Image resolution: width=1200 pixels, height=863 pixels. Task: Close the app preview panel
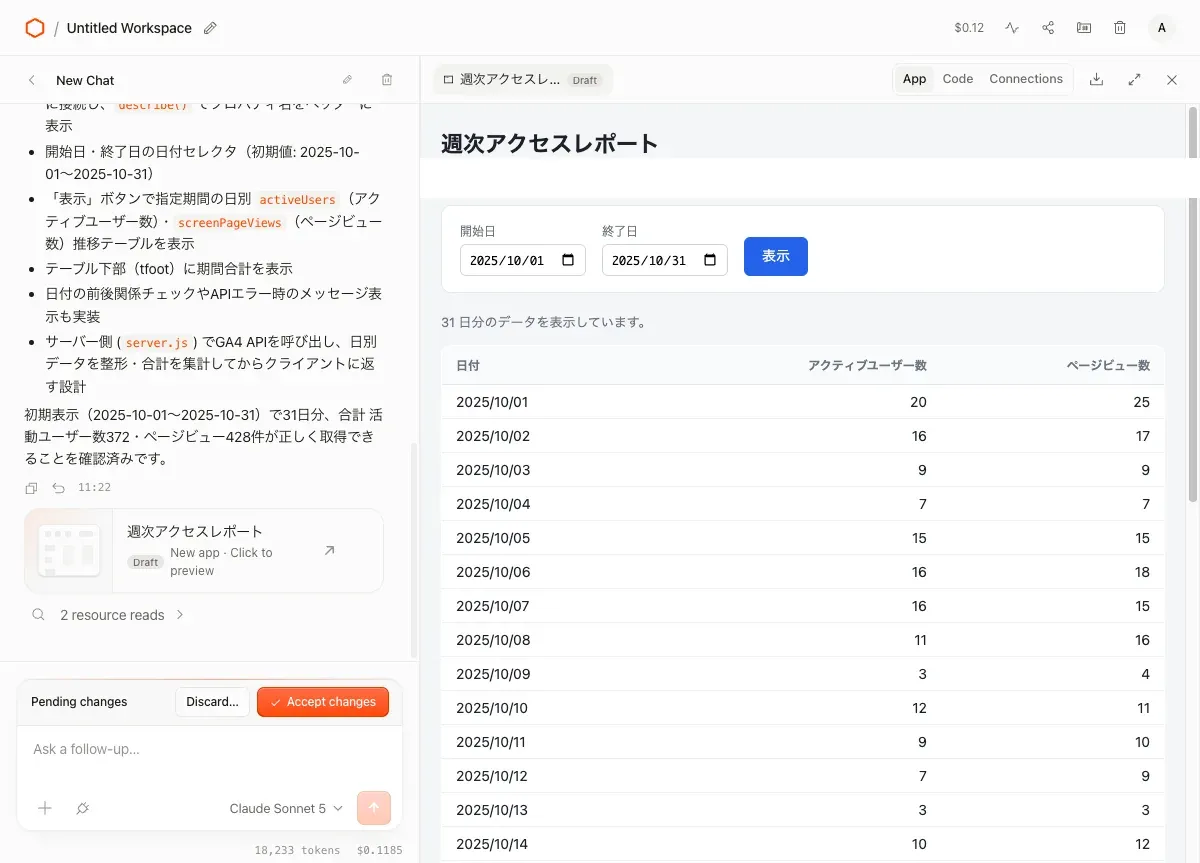pos(1172,79)
